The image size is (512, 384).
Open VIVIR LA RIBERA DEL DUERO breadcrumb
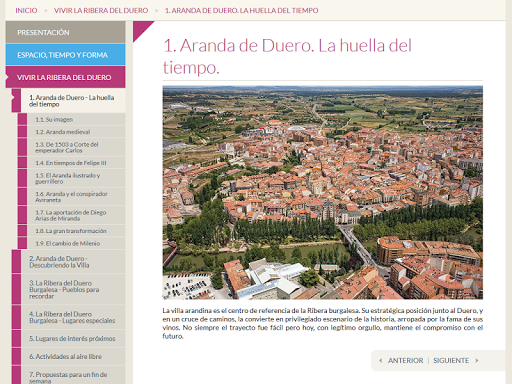coord(101,10)
